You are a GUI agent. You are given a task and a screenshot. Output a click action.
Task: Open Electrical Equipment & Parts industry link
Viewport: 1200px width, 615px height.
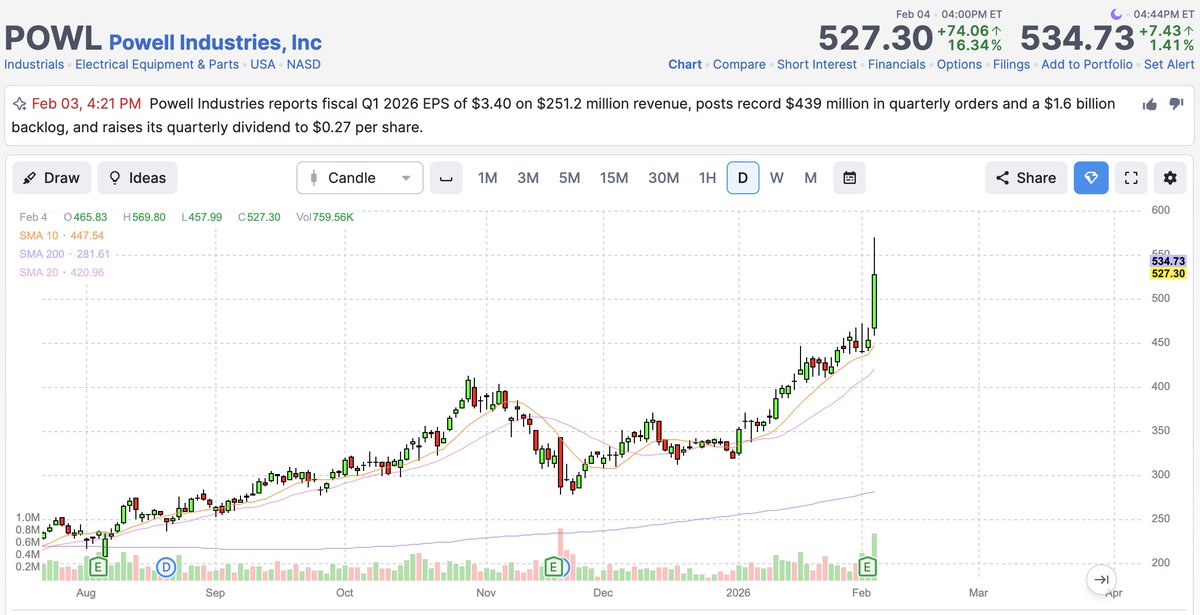pyautogui.click(x=157, y=64)
